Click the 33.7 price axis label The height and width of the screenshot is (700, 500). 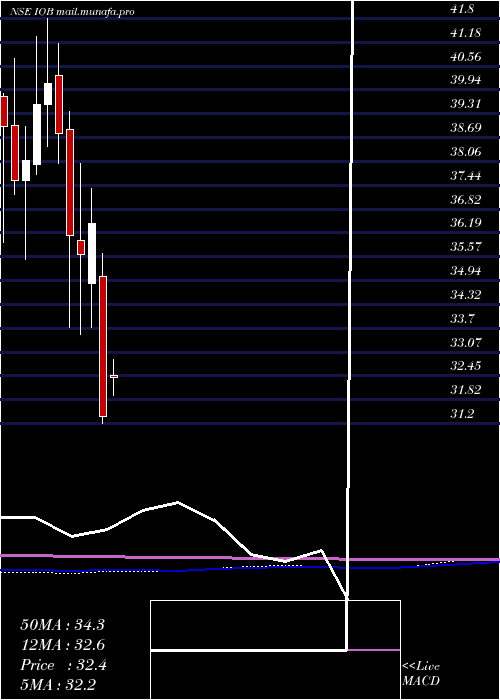tap(462, 319)
